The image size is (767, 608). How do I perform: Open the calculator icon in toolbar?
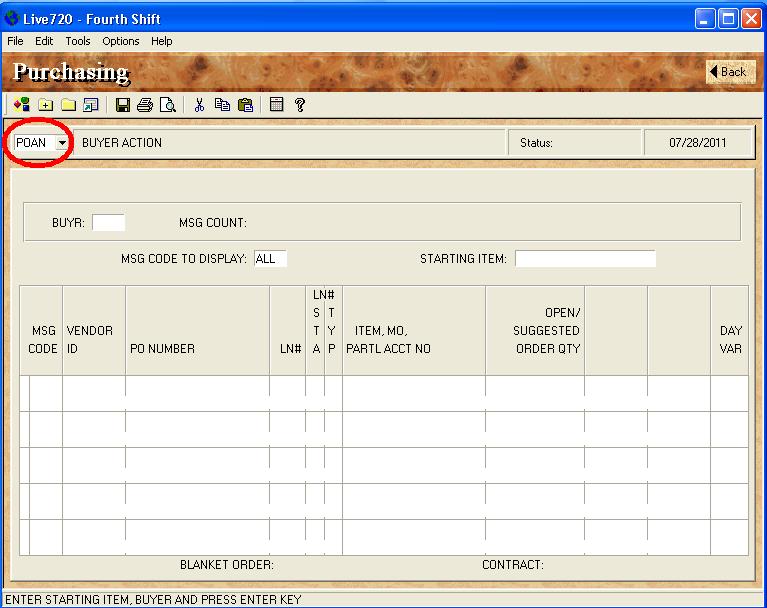click(x=277, y=105)
